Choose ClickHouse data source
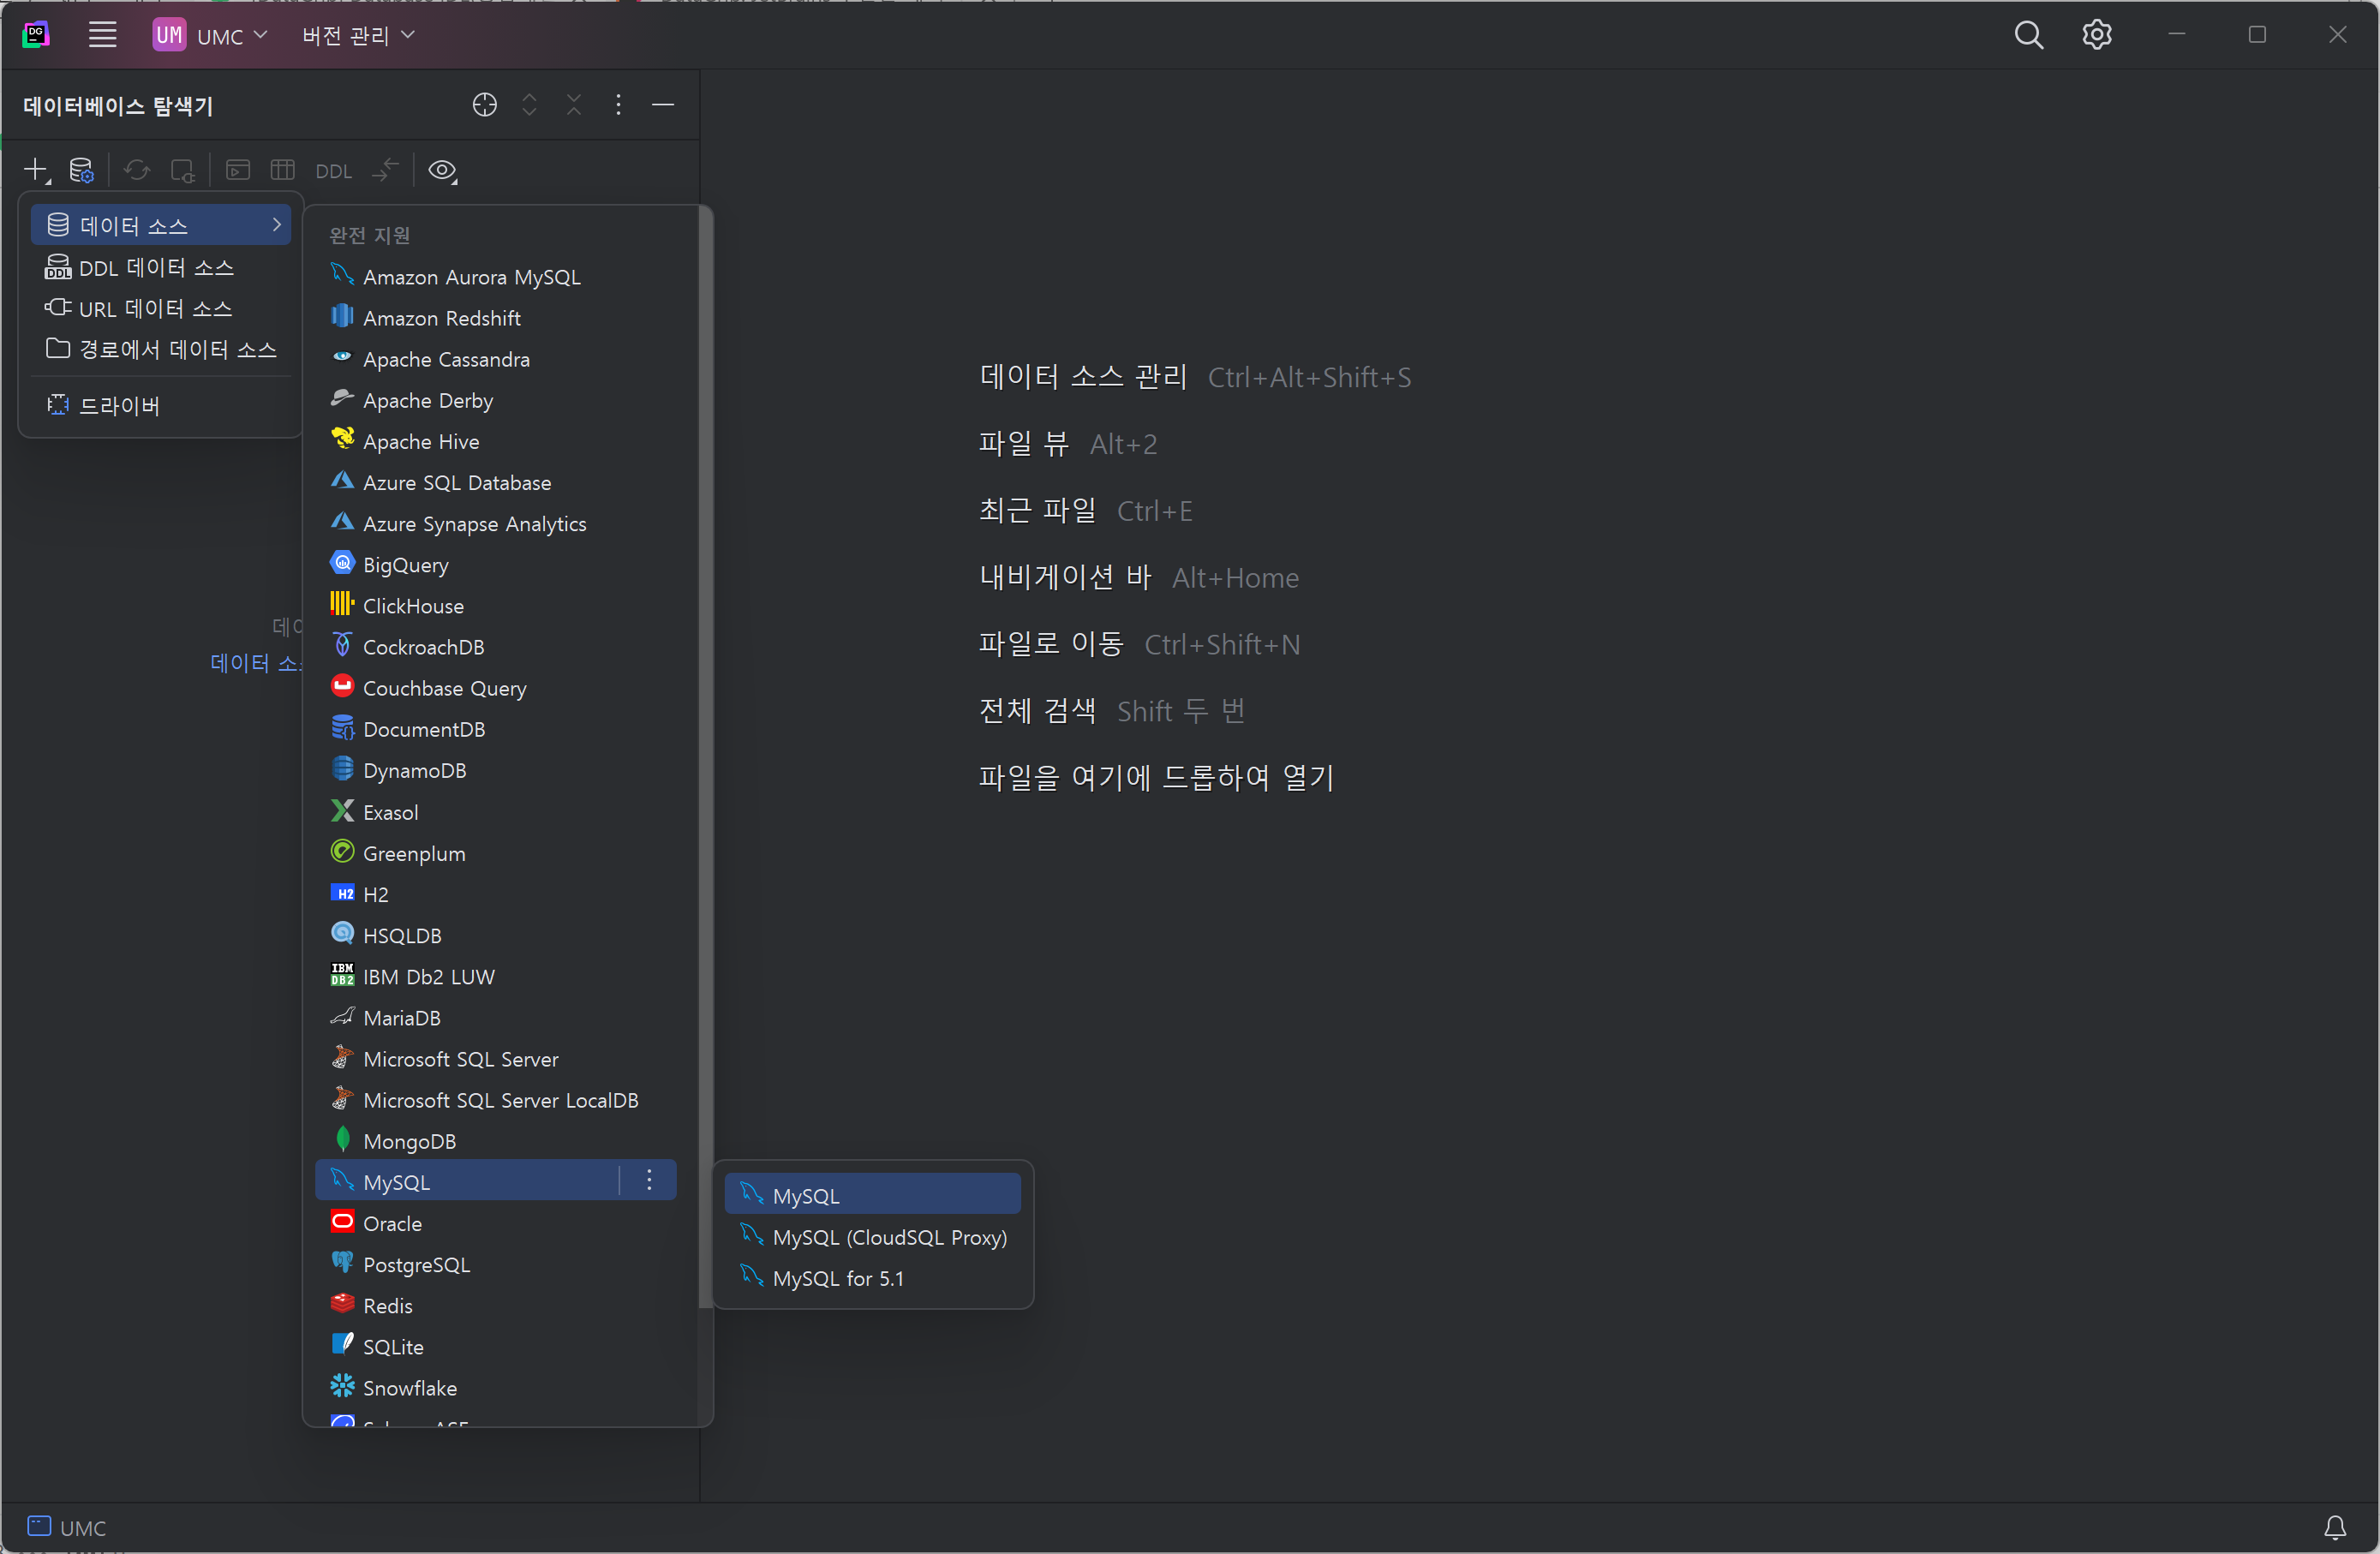The image size is (2380, 1554). [496, 605]
